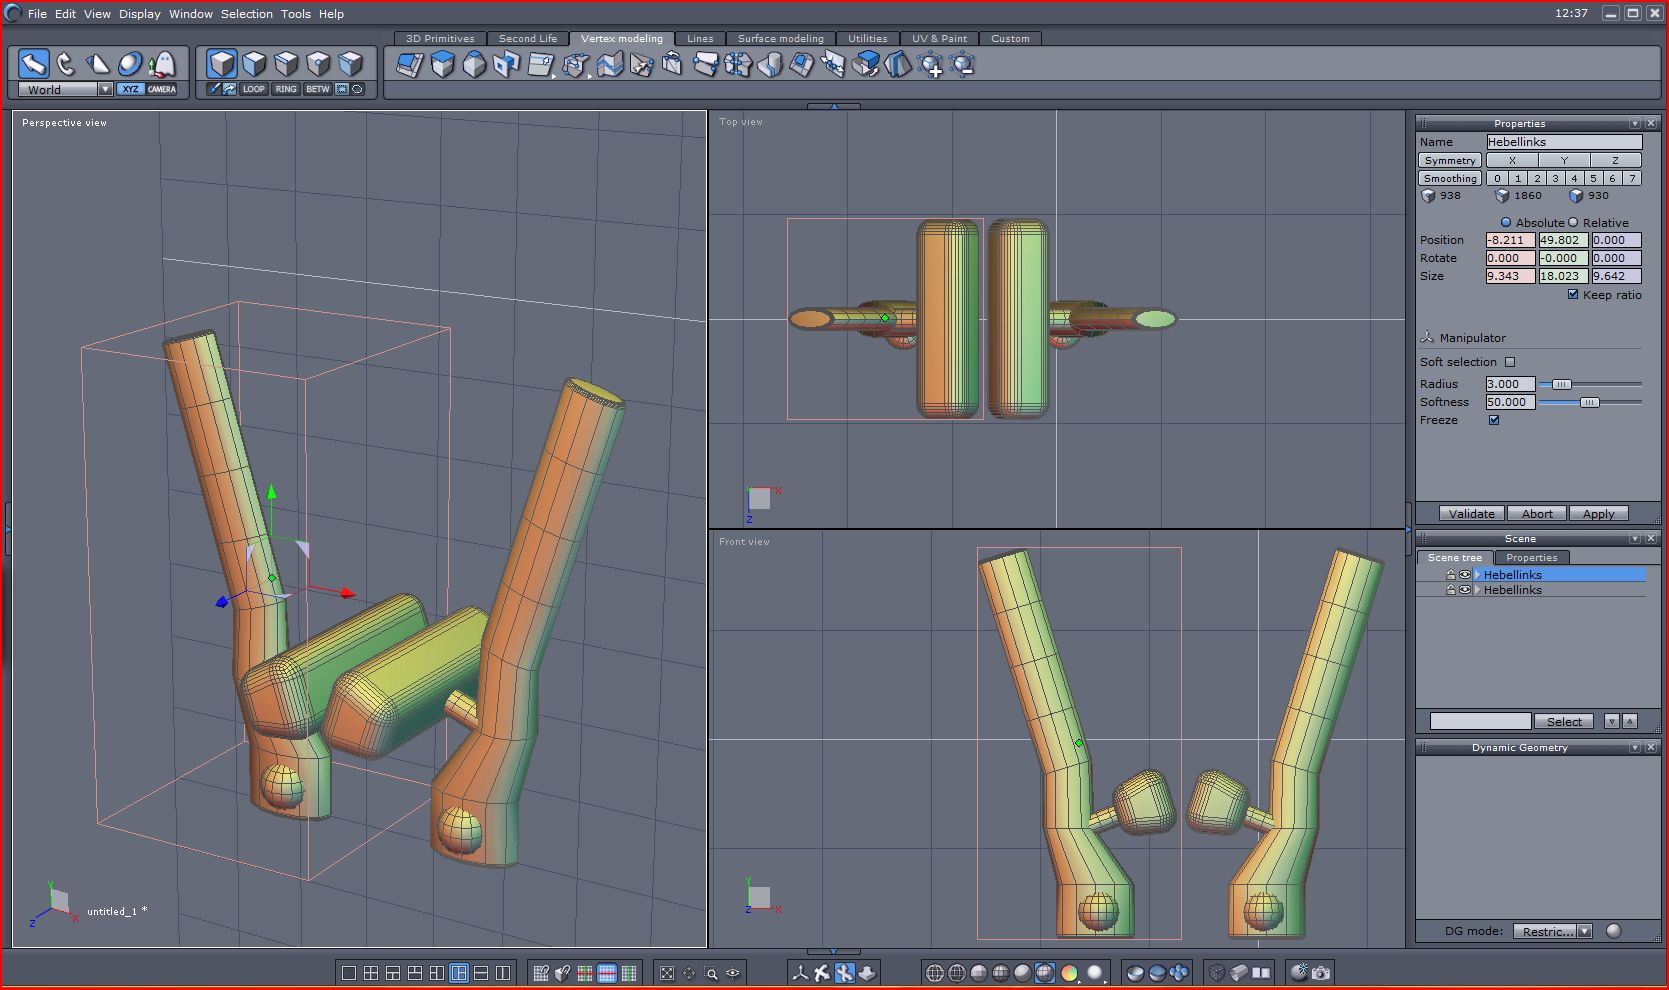The image size is (1669, 990).
Task: Collapse the Scene panel with its arrow
Action: [1635, 538]
